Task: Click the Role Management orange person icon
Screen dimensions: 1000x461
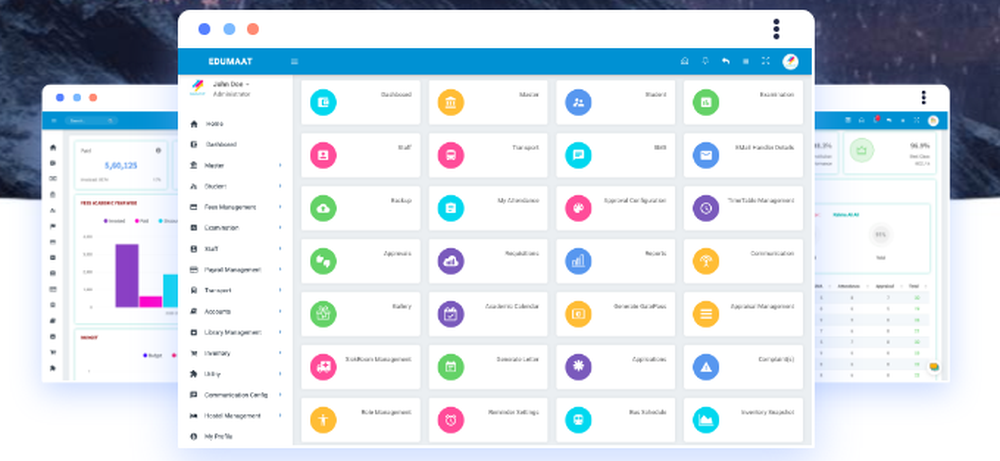Action: 323,420
